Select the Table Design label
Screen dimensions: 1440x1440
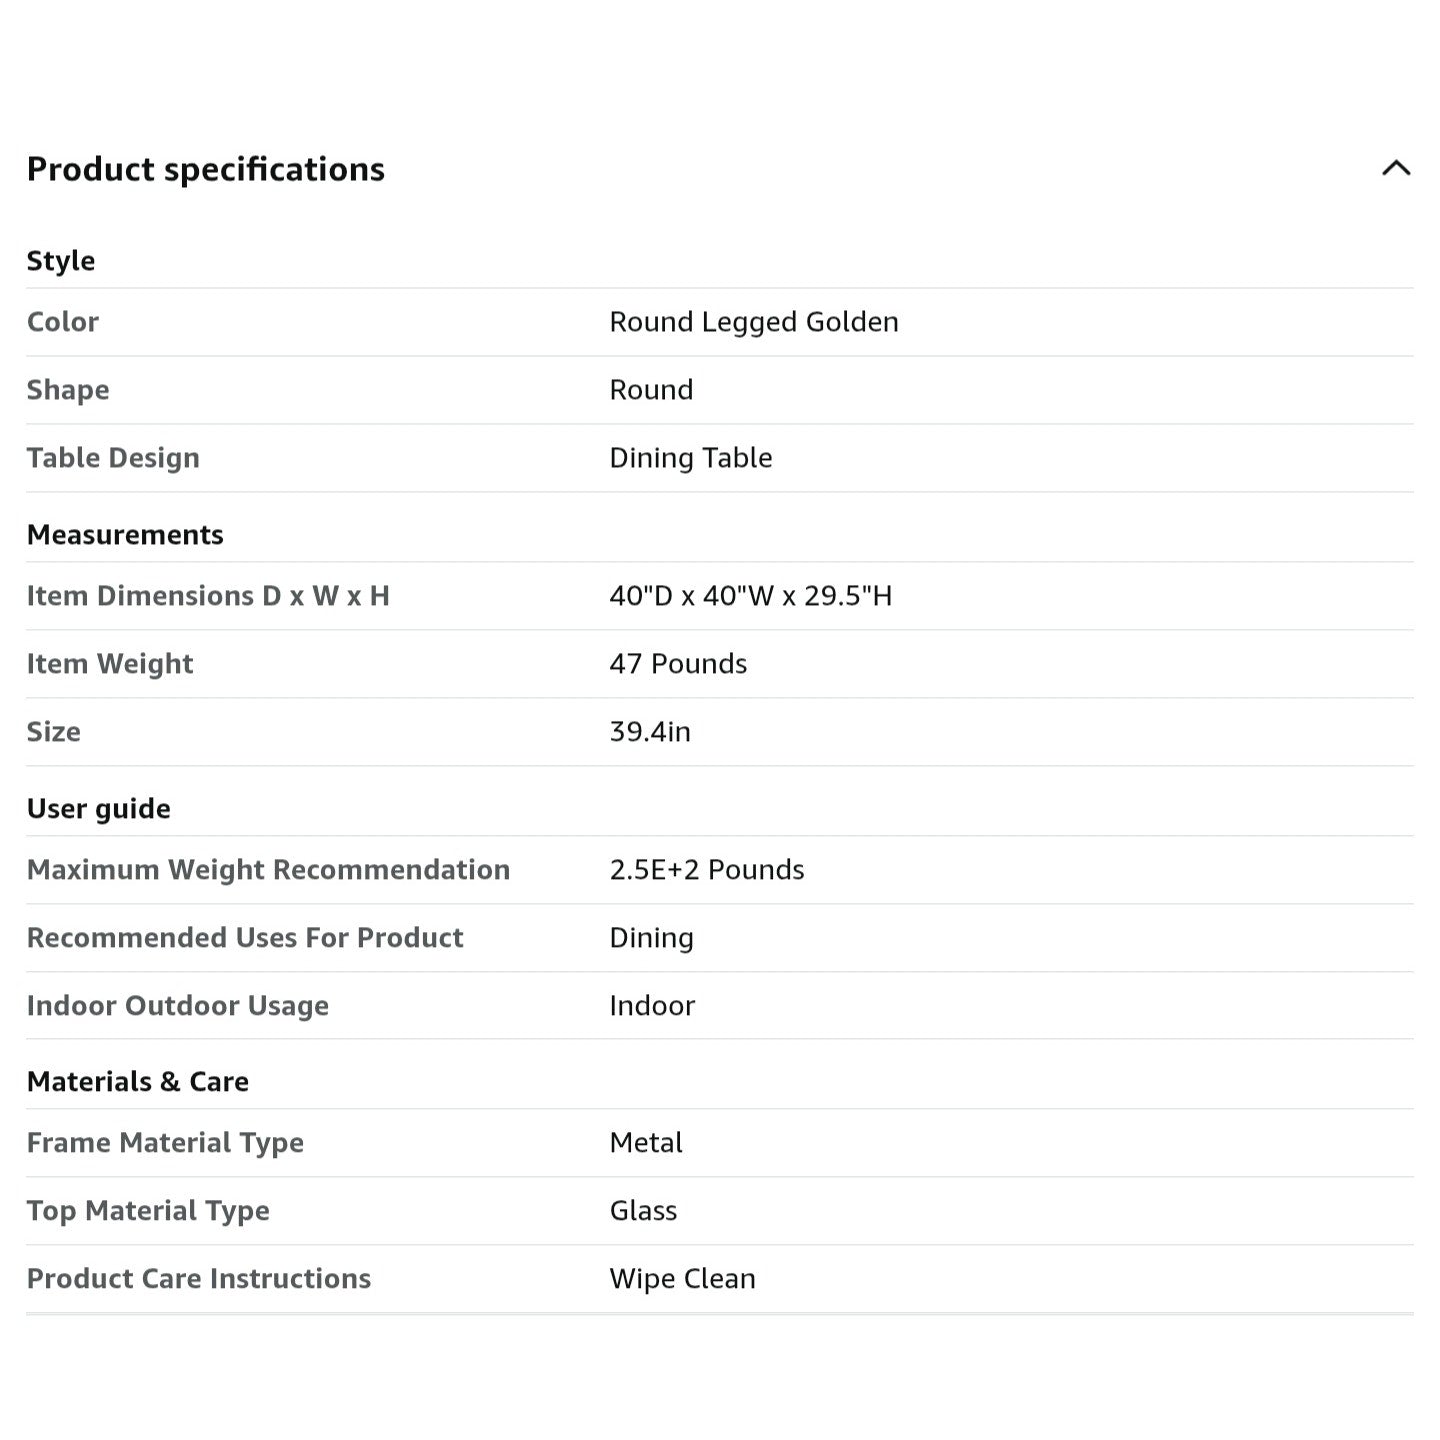point(113,458)
